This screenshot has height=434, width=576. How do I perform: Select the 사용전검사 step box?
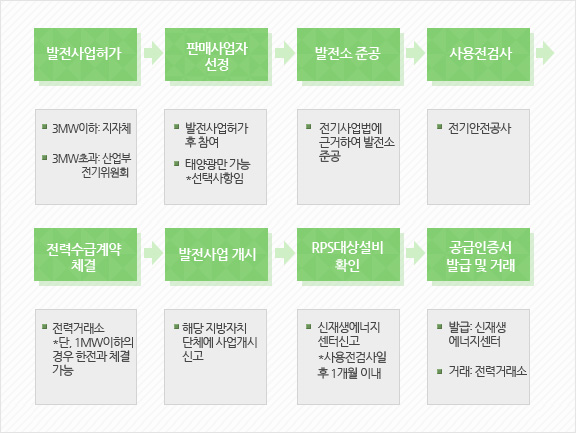click(478, 54)
